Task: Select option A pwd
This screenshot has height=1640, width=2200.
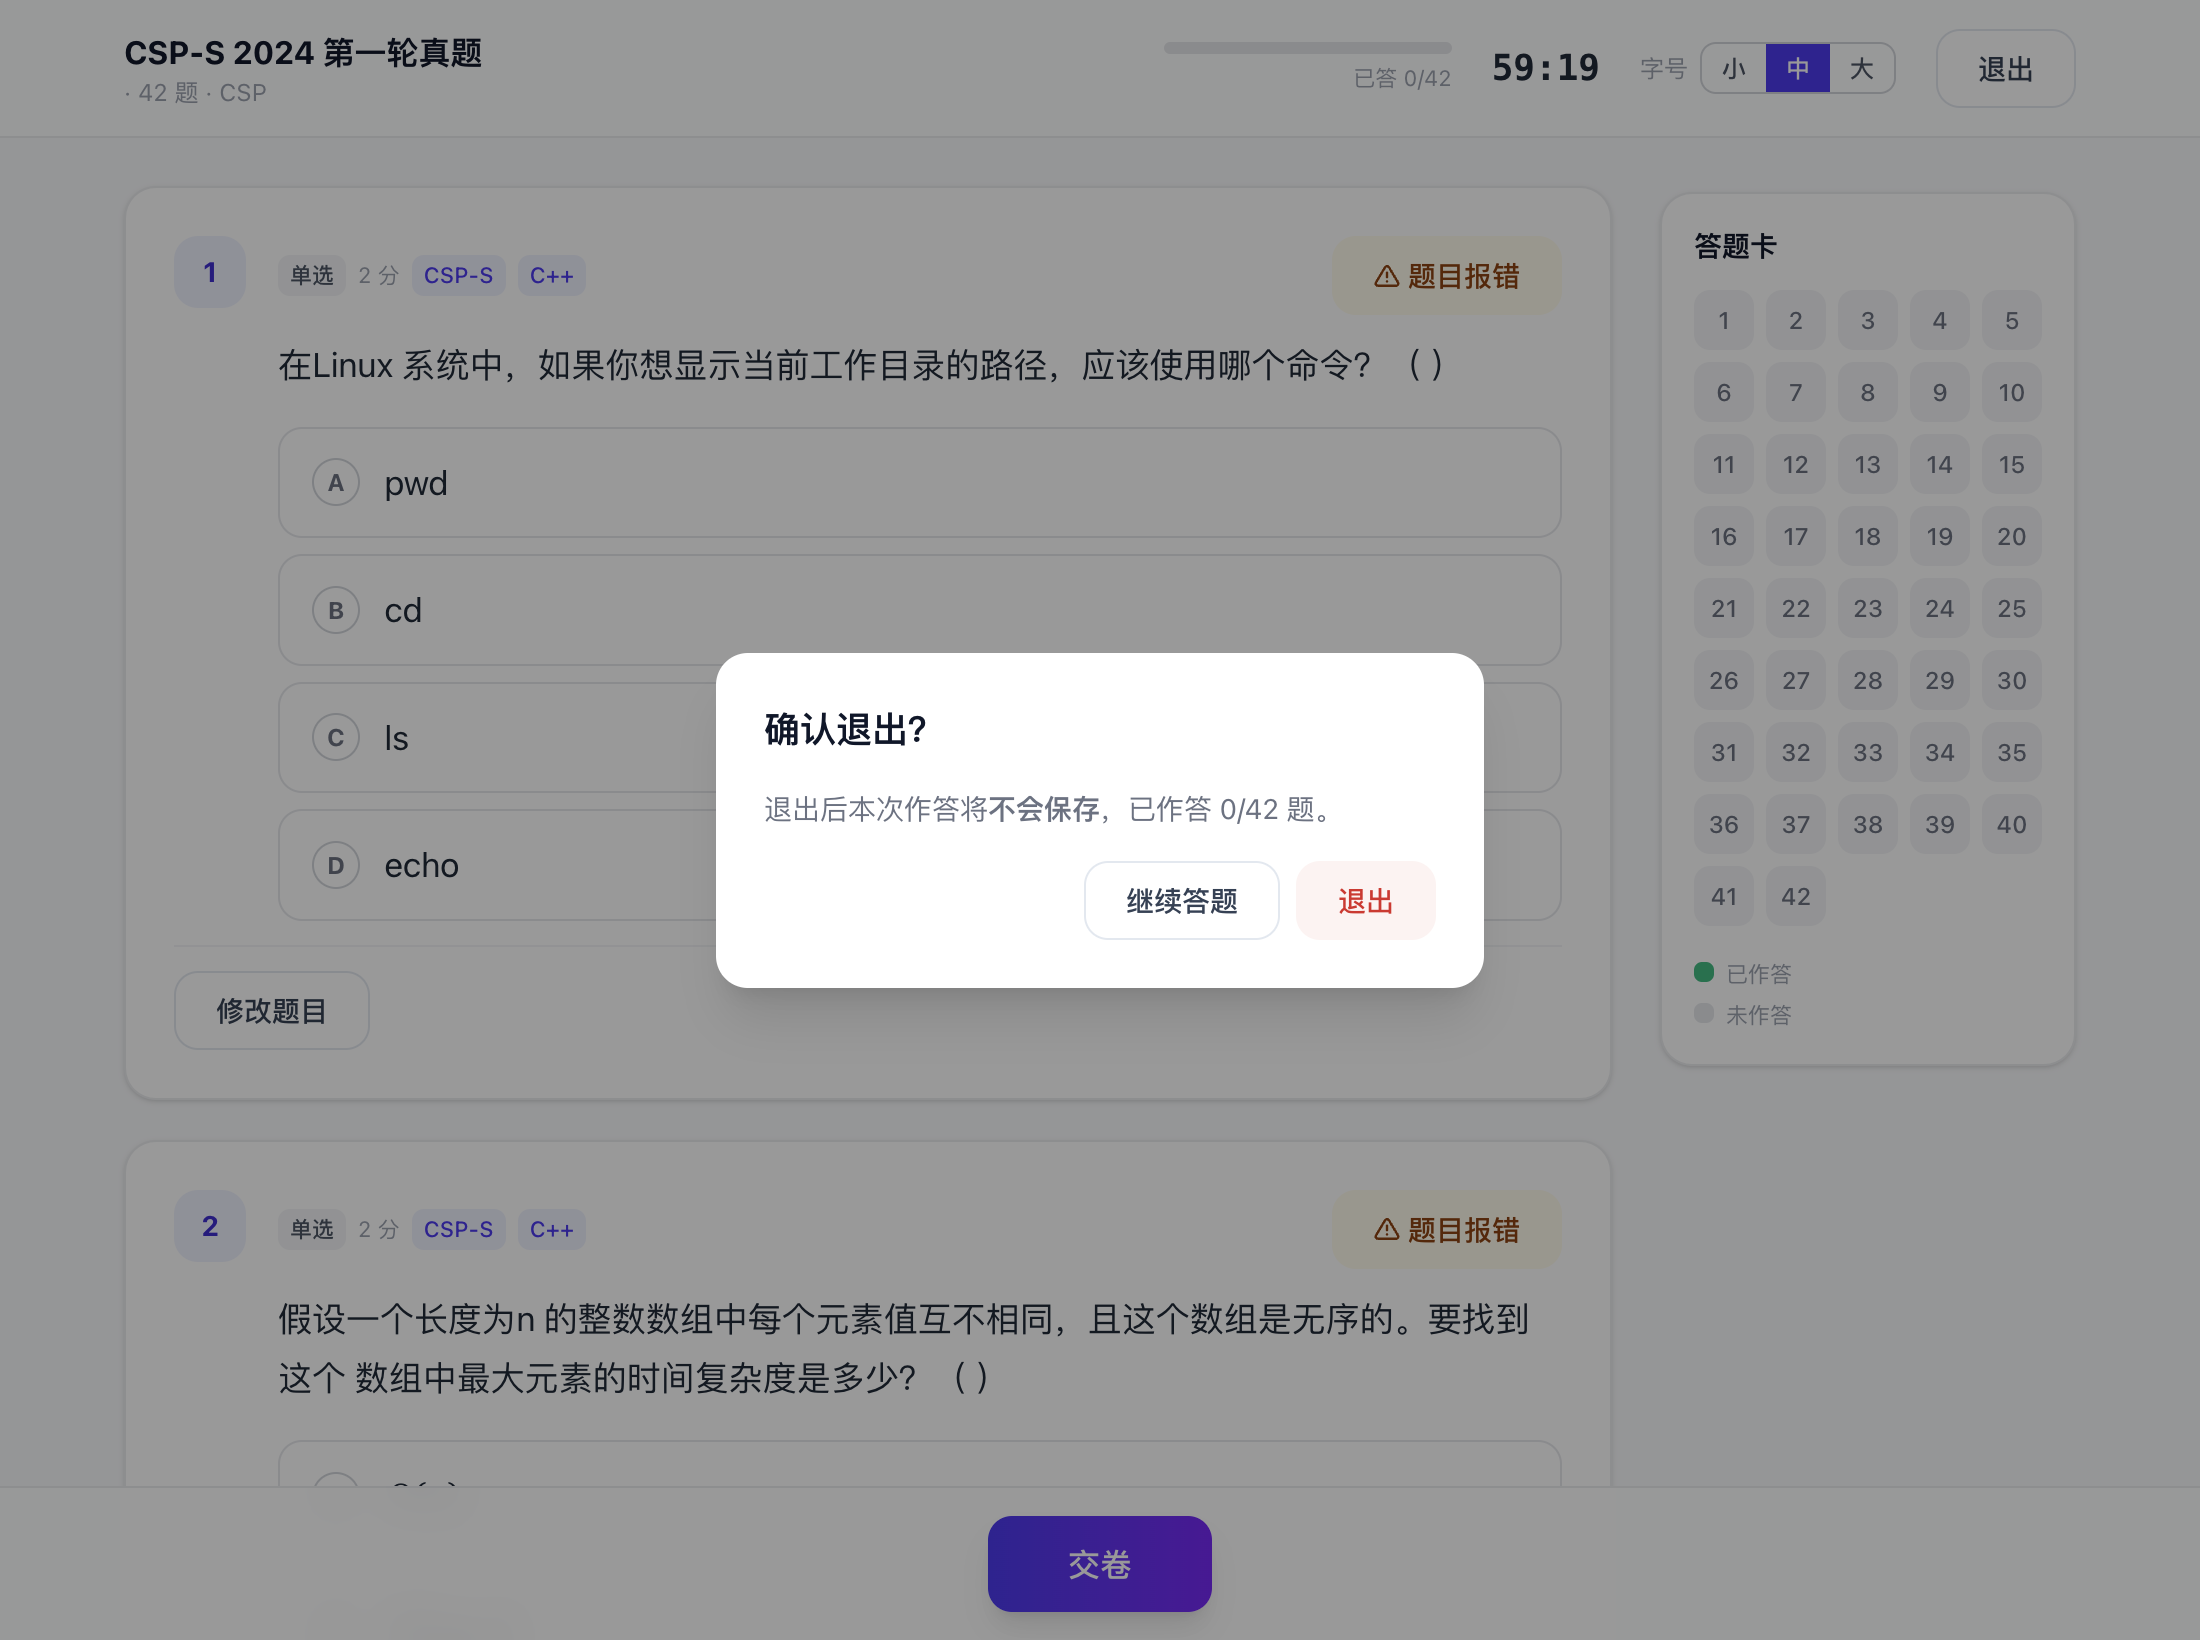Action: point(919,483)
